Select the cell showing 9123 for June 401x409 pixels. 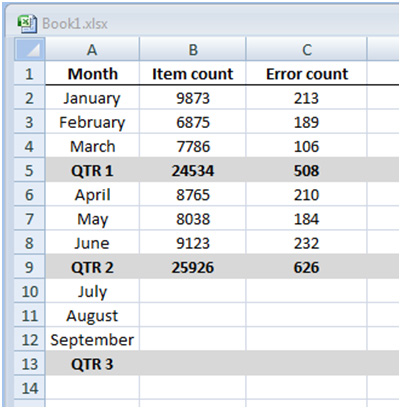[x=193, y=243]
